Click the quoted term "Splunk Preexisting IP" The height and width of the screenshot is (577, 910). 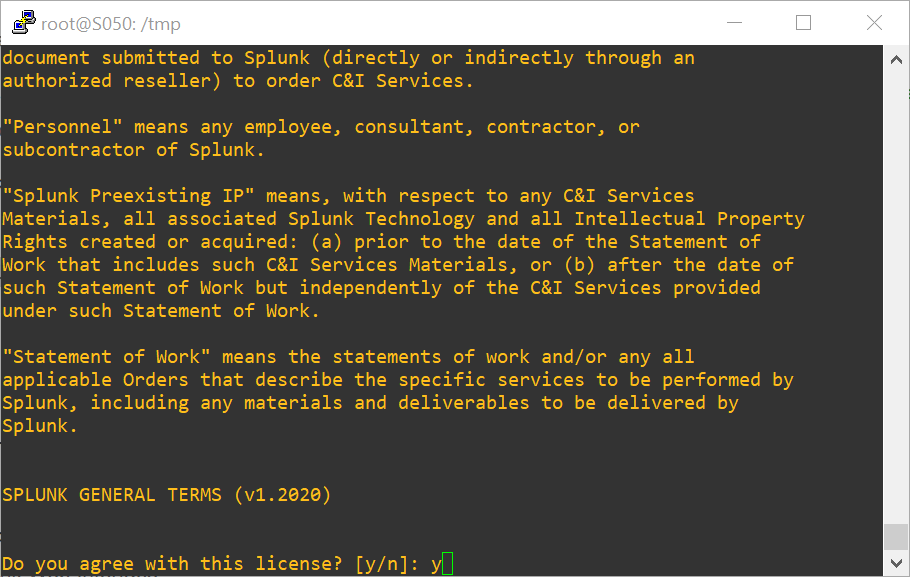tap(129, 196)
